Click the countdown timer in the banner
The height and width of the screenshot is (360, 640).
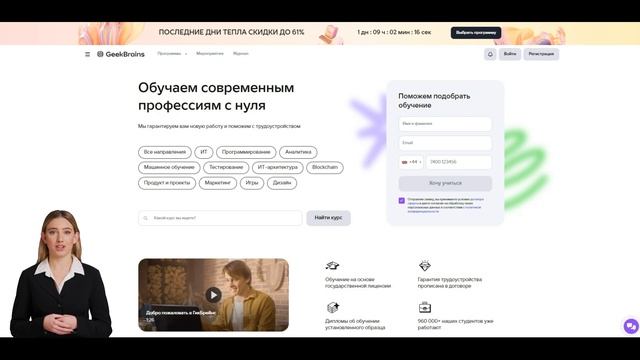[394, 32]
